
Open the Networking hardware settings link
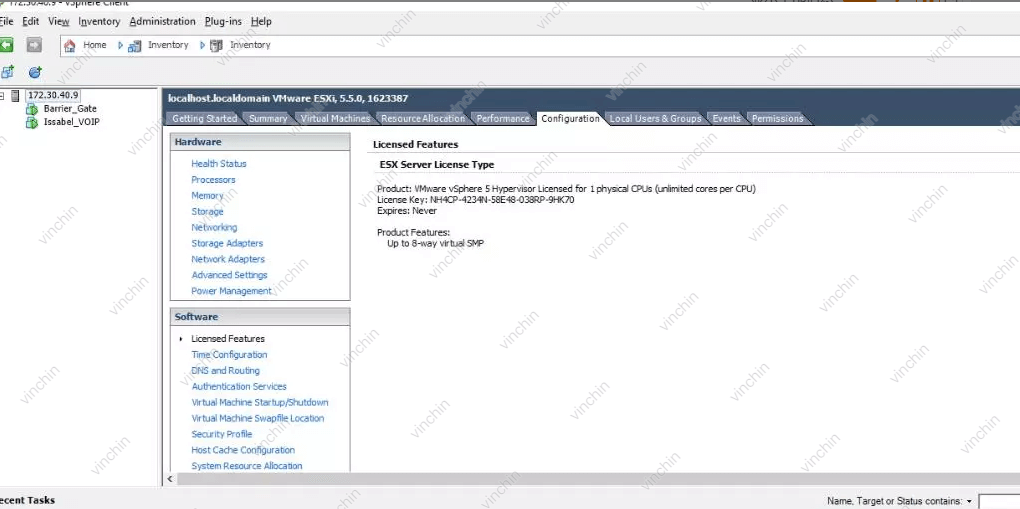(x=214, y=228)
